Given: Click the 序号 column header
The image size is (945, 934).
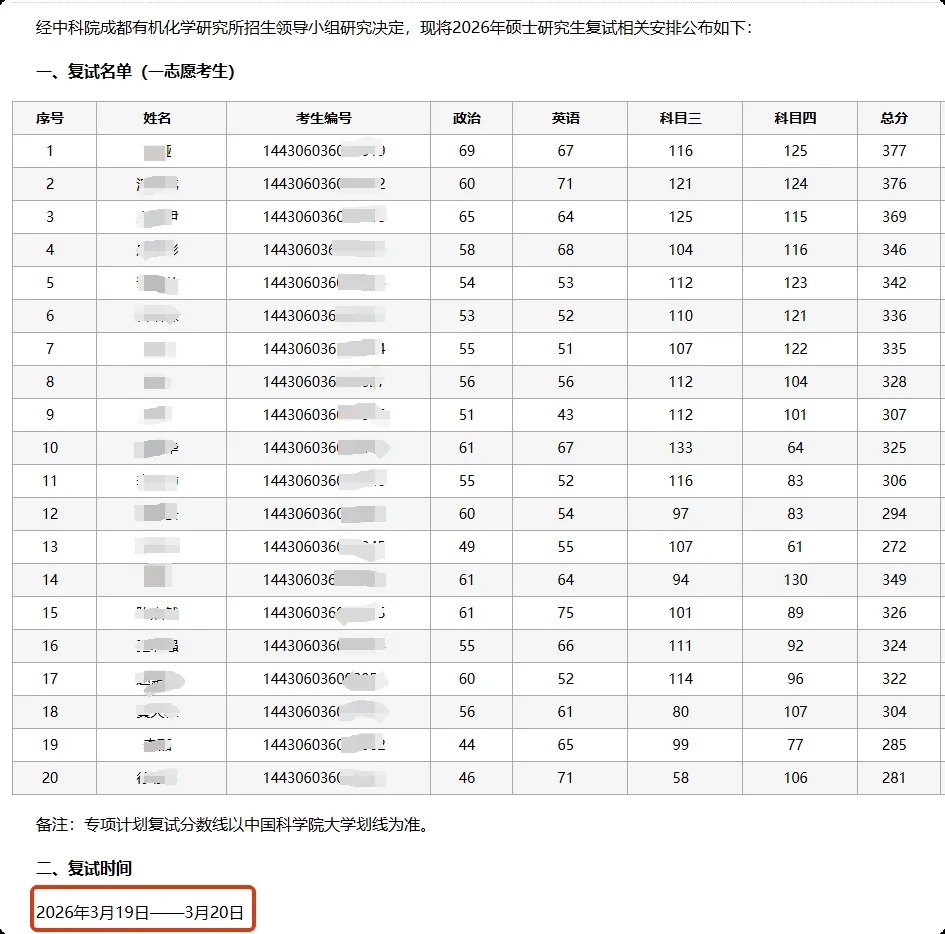Looking at the screenshot, I should point(50,118).
